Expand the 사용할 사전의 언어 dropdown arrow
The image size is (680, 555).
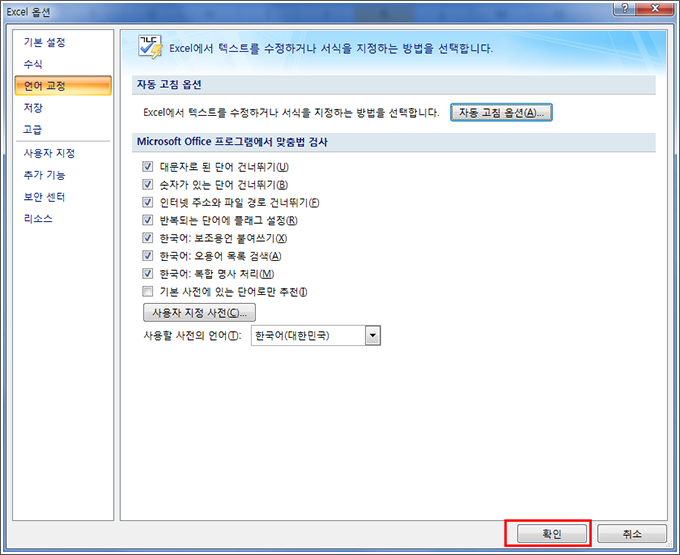(373, 336)
